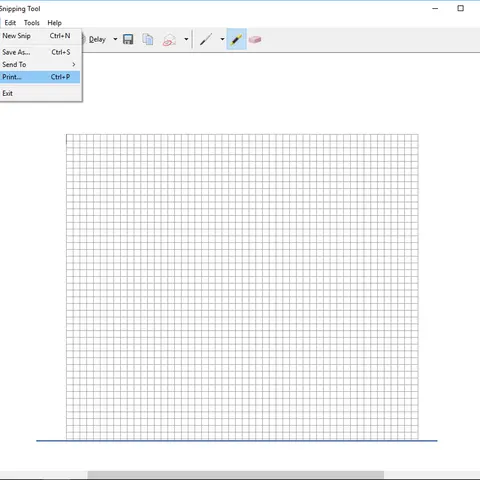The width and height of the screenshot is (480, 480).
Task: Expand the Delay dropdown arrow
Action: [x=115, y=39]
